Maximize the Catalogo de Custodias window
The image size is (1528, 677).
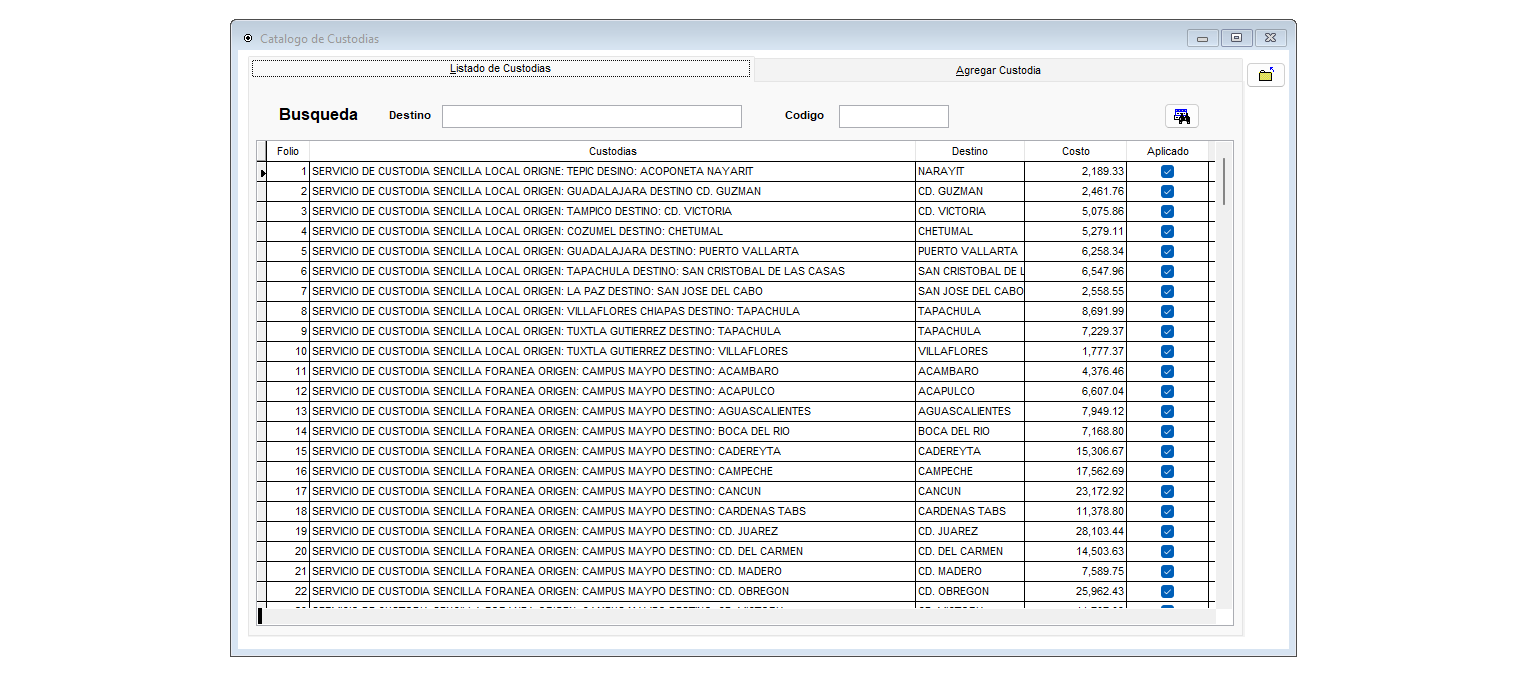[x=1236, y=38]
